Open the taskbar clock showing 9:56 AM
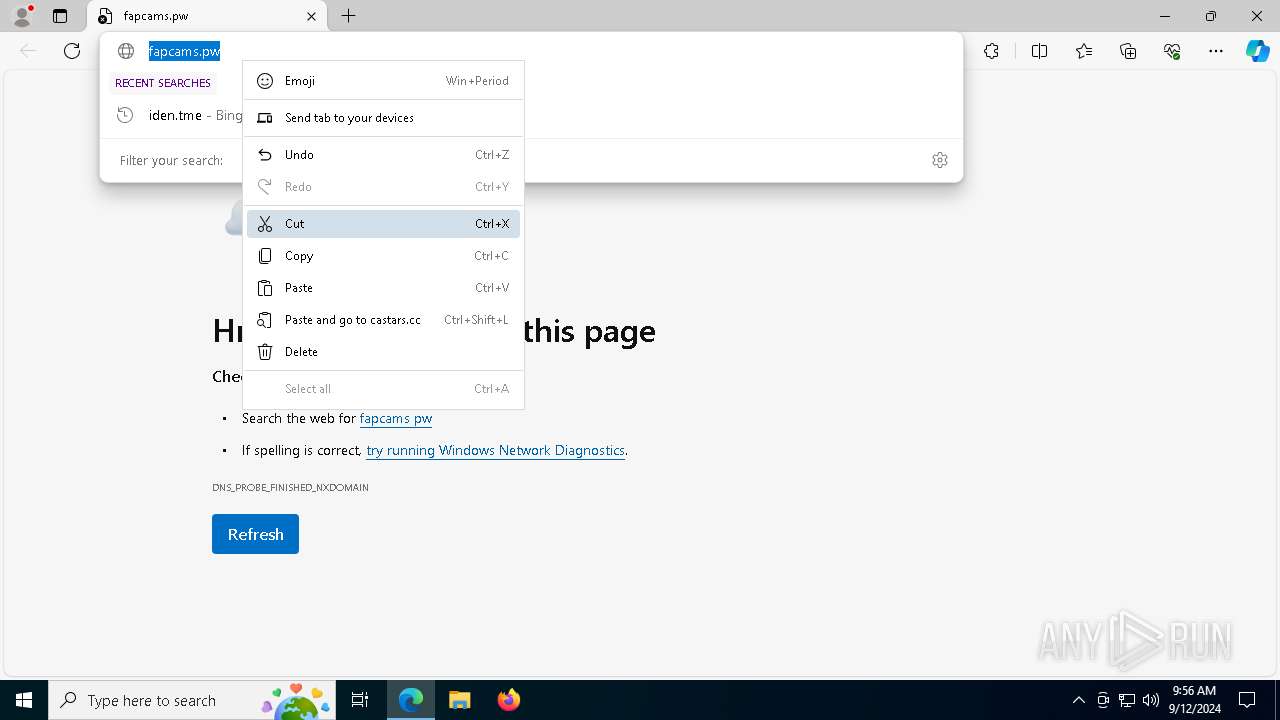Screen dimensions: 1280x720 coord(1194,700)
